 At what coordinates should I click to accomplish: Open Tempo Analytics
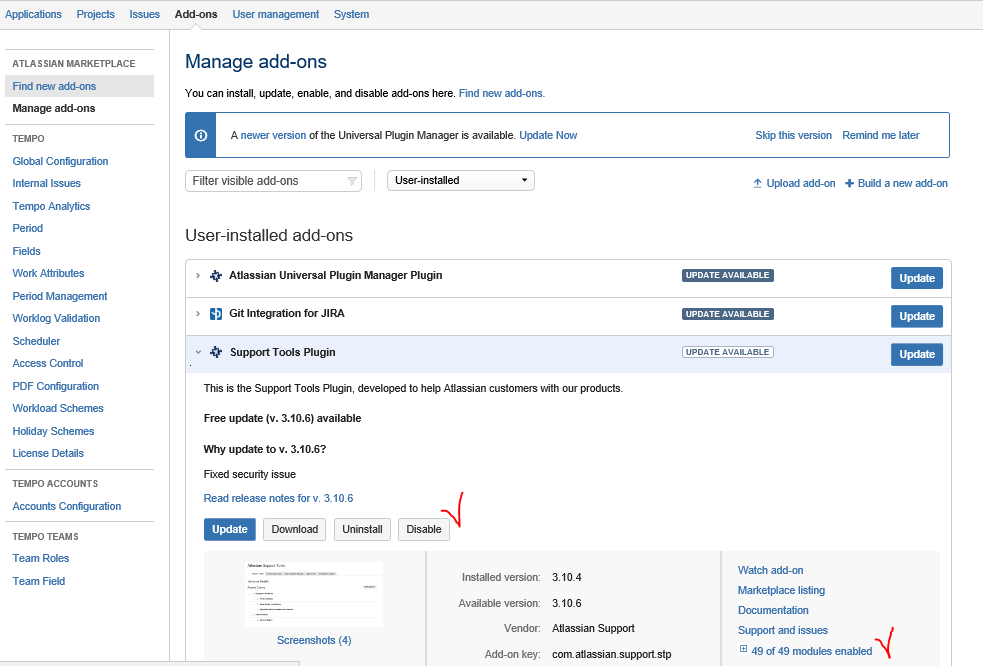pyautogui.click(x=51, y=206)
